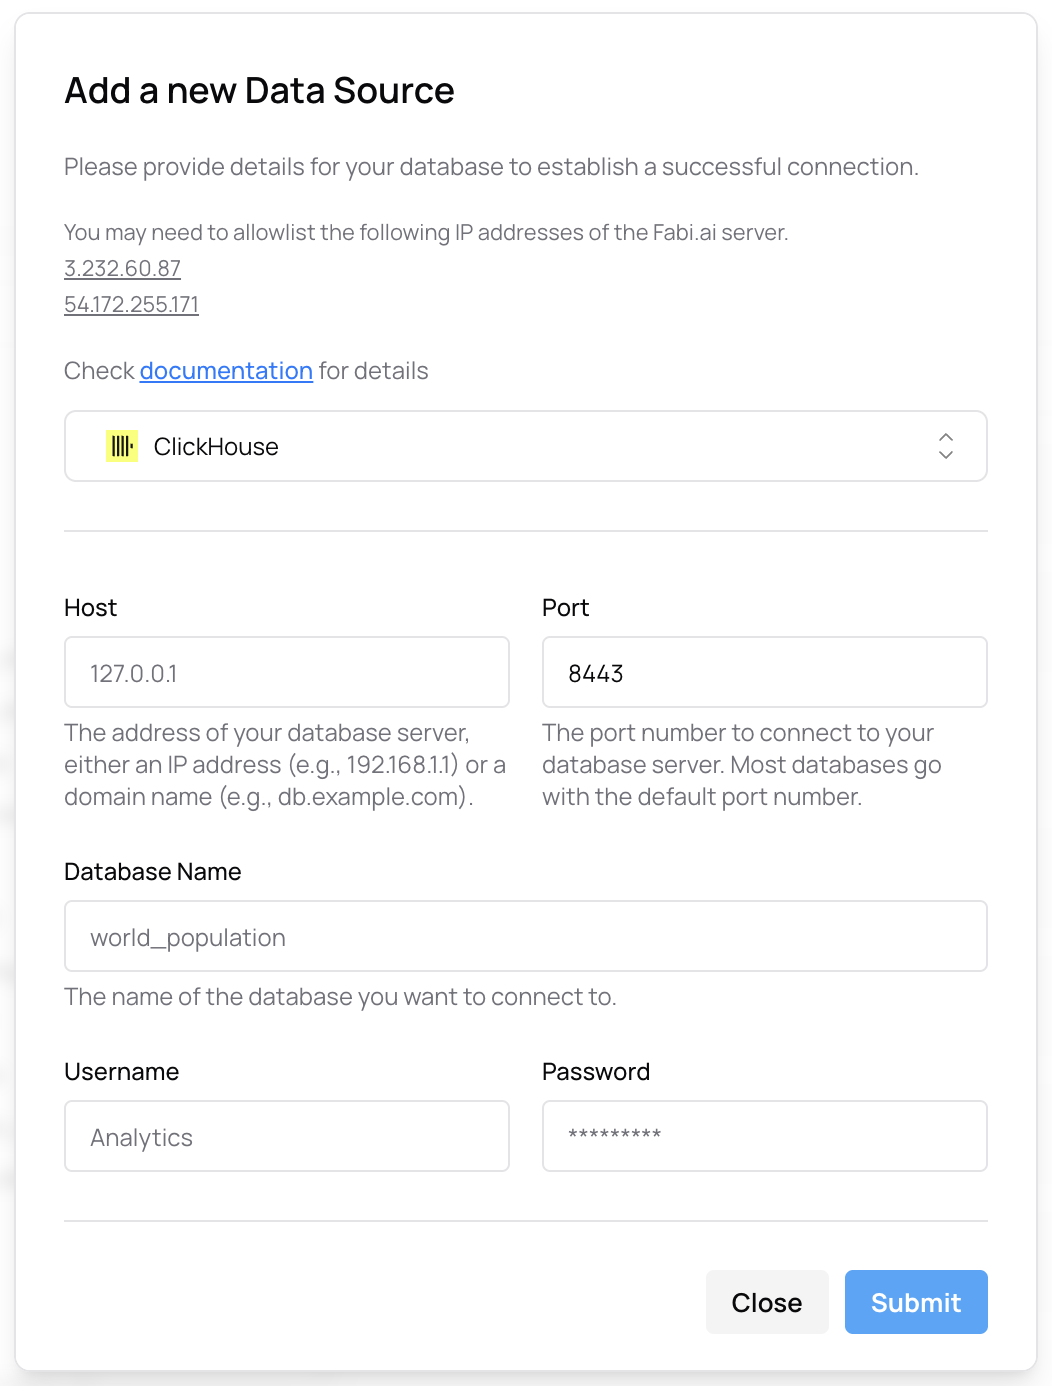Click the dropdown chevron icon
This screenshot has height=1386, width=1052.
pos(946,446)
